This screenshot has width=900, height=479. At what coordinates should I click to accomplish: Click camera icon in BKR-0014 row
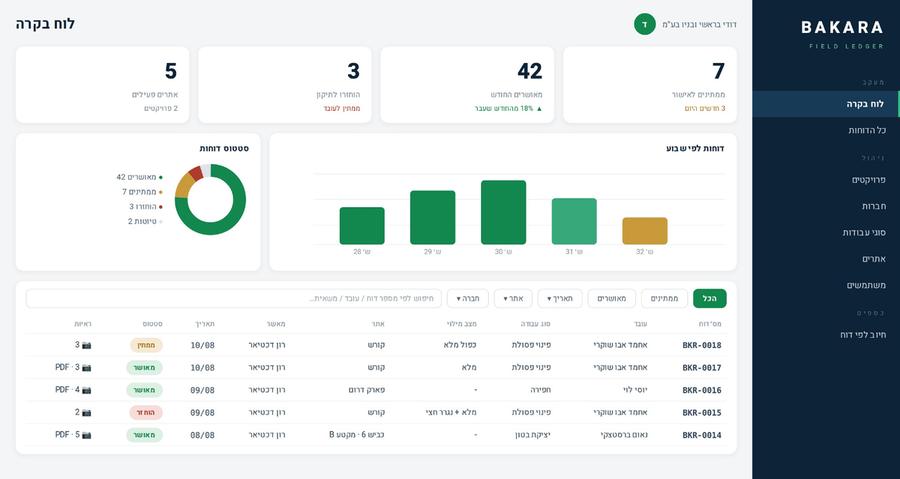[87, 435]
